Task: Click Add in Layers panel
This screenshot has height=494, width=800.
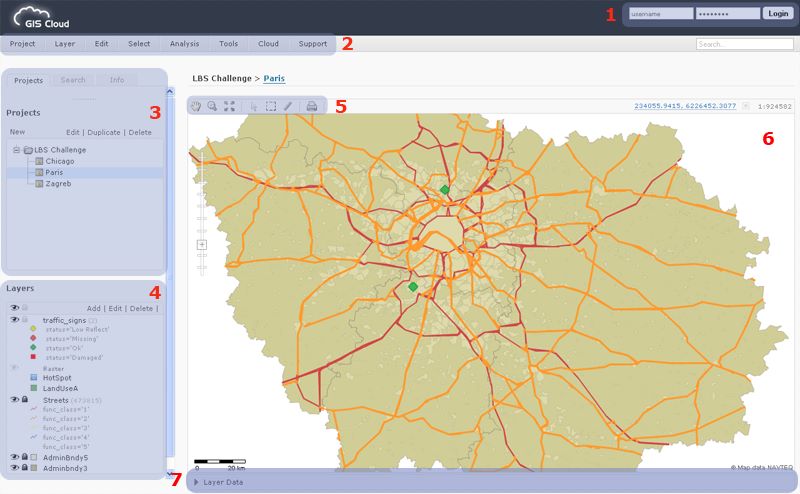Action: pos(93,308)
